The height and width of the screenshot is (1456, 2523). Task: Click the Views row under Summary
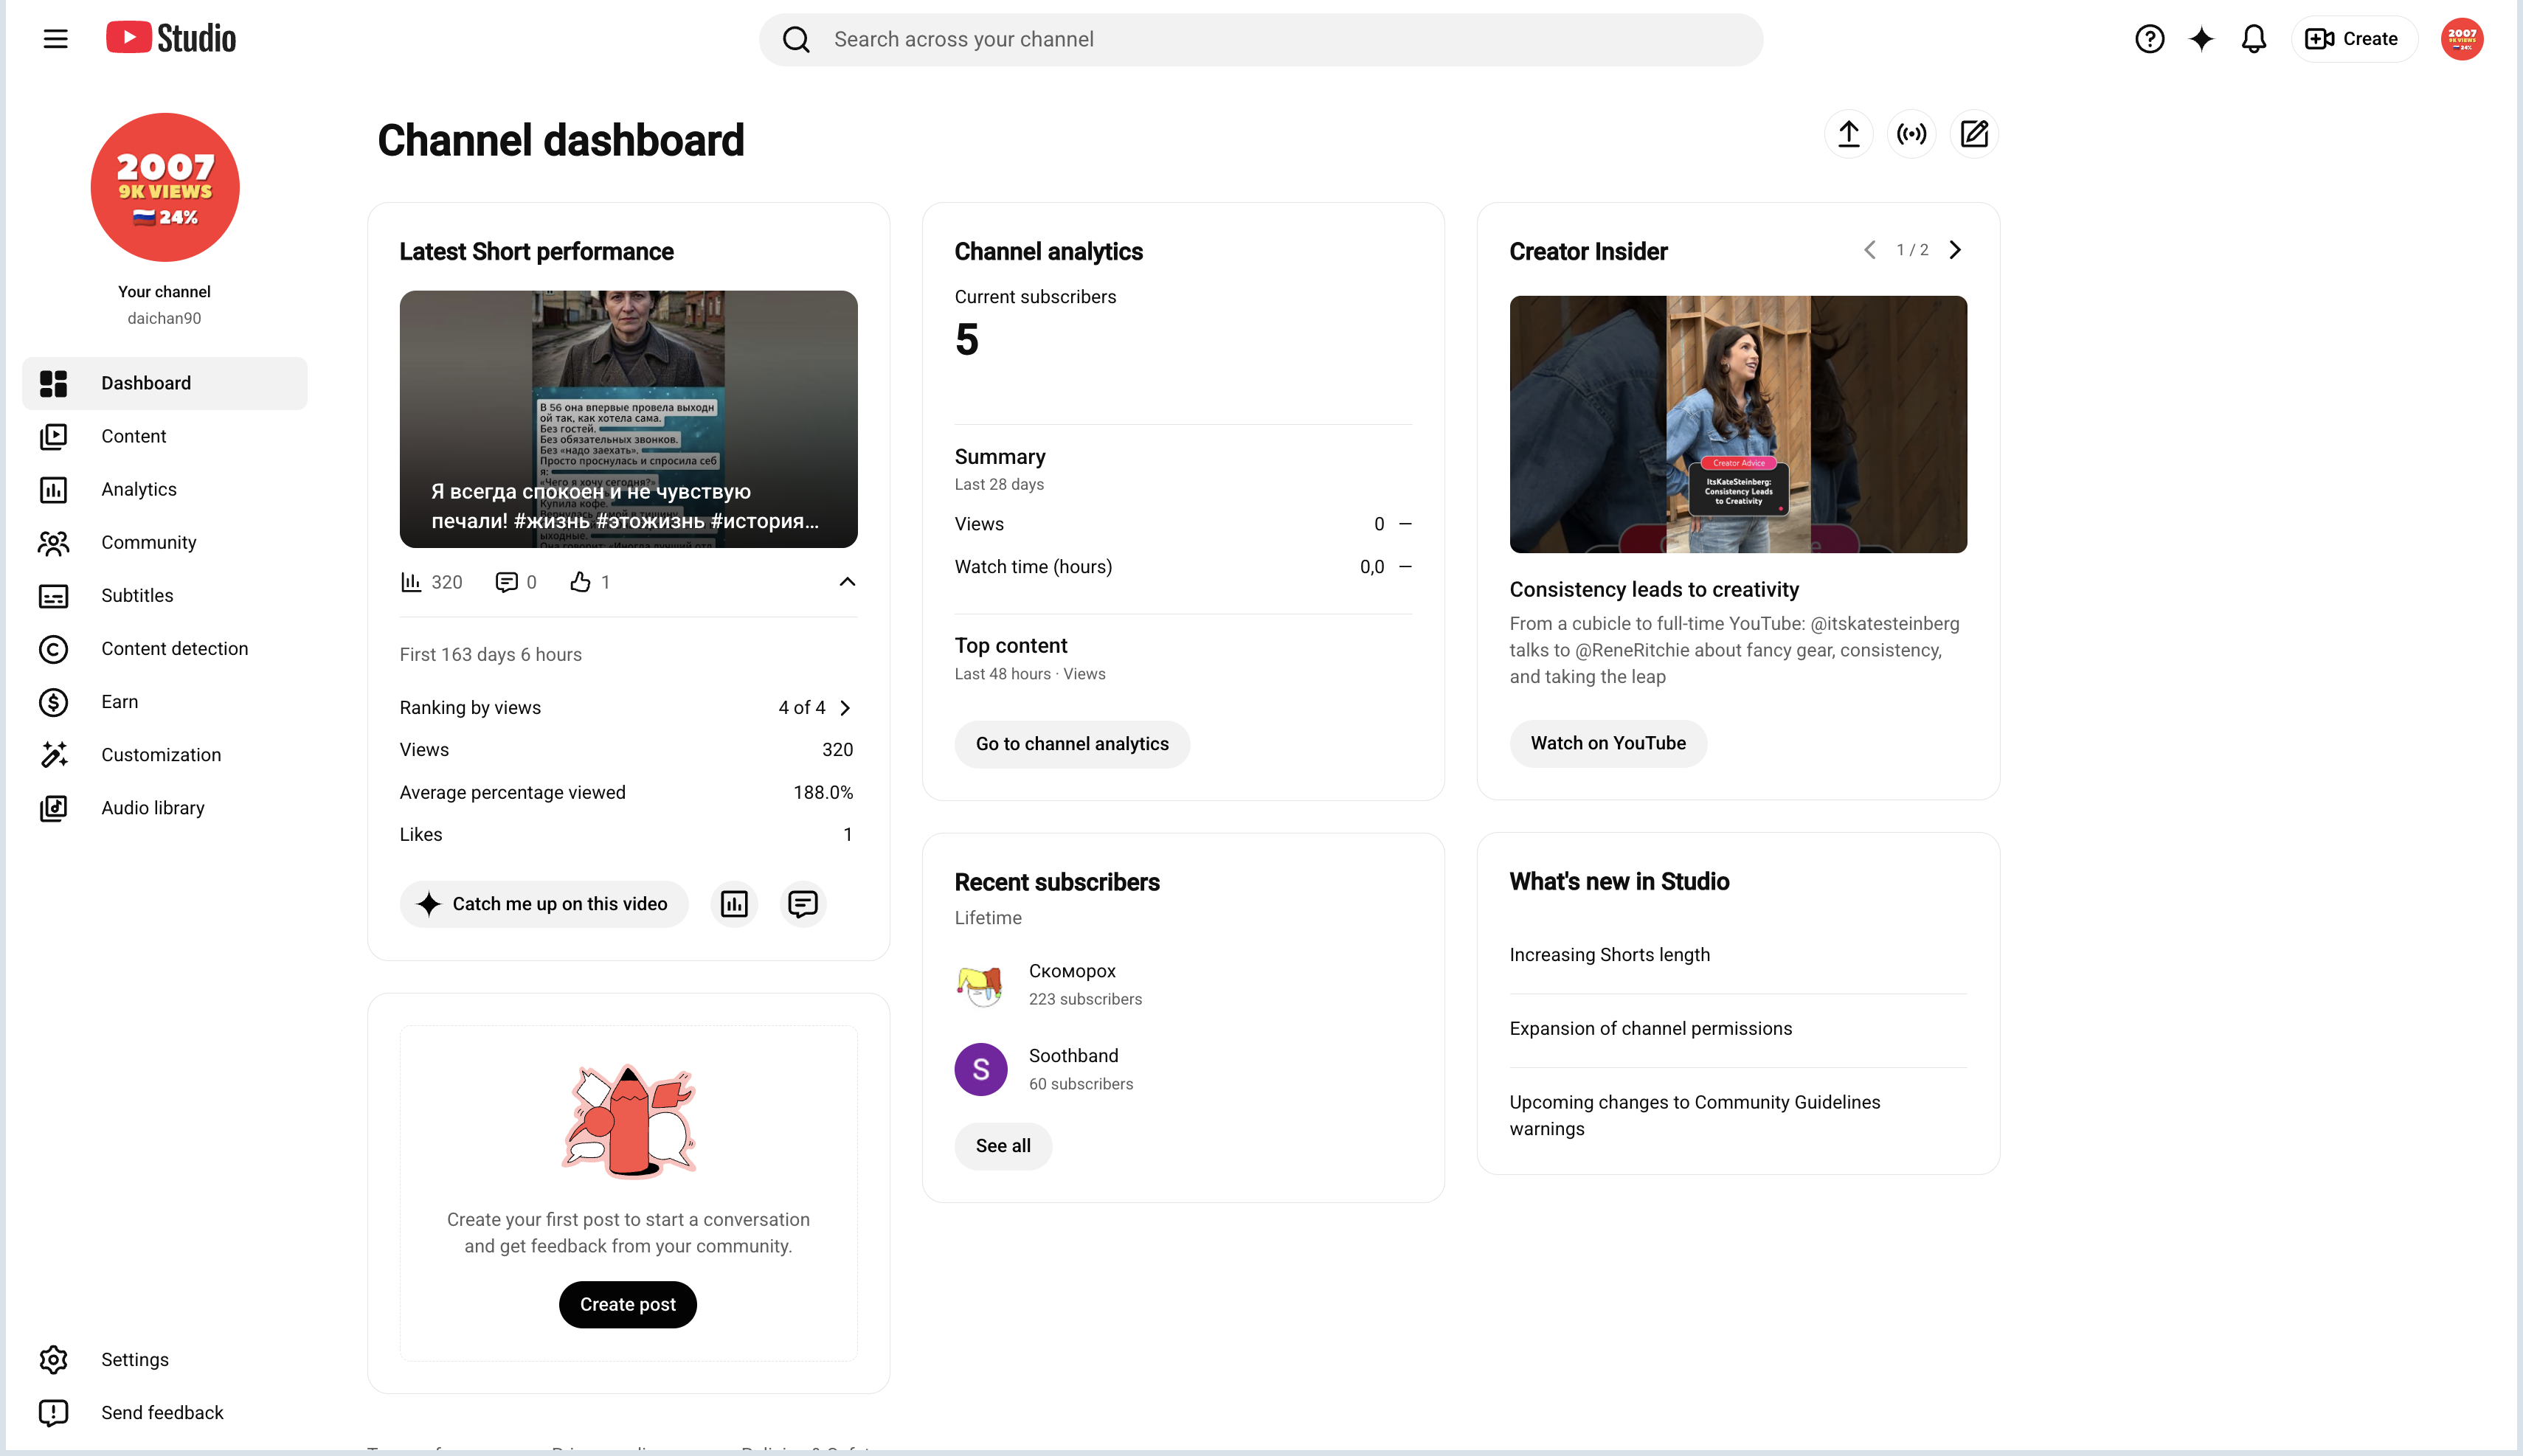coord(1183,524)
